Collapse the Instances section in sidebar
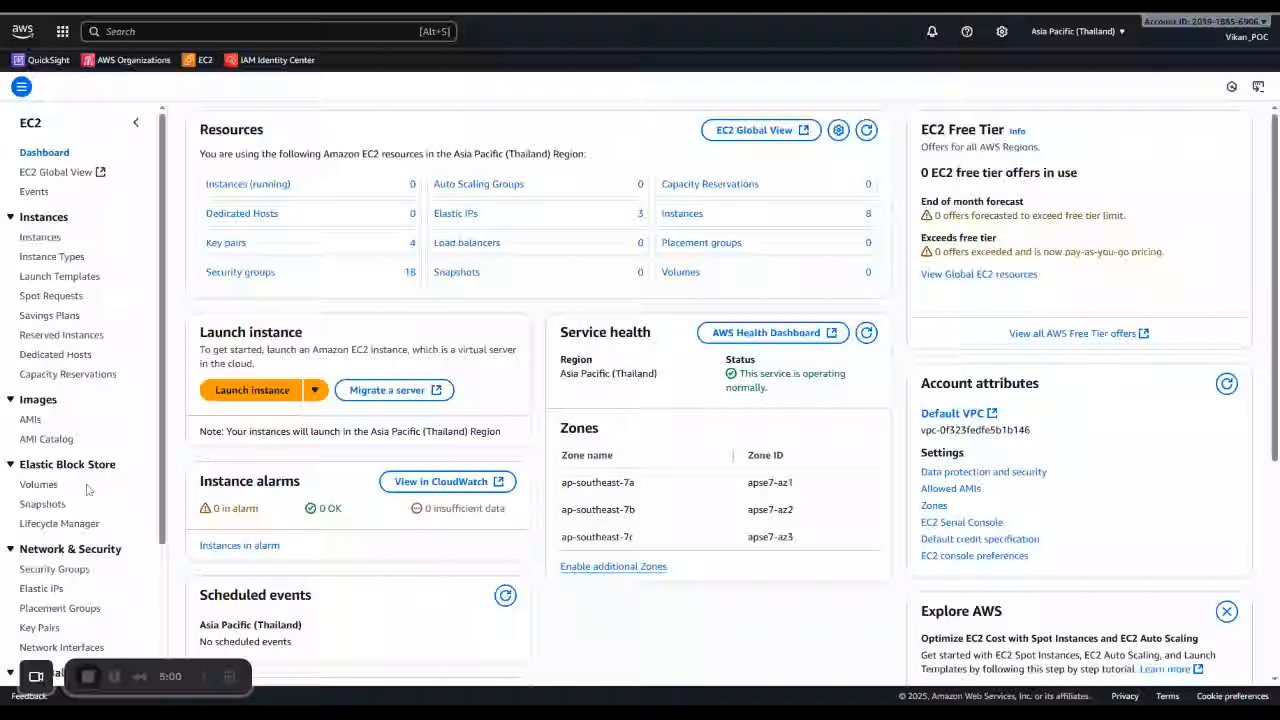Image resolution: width=1280 pixels, height=720 pixels. [x=11, y=217]
